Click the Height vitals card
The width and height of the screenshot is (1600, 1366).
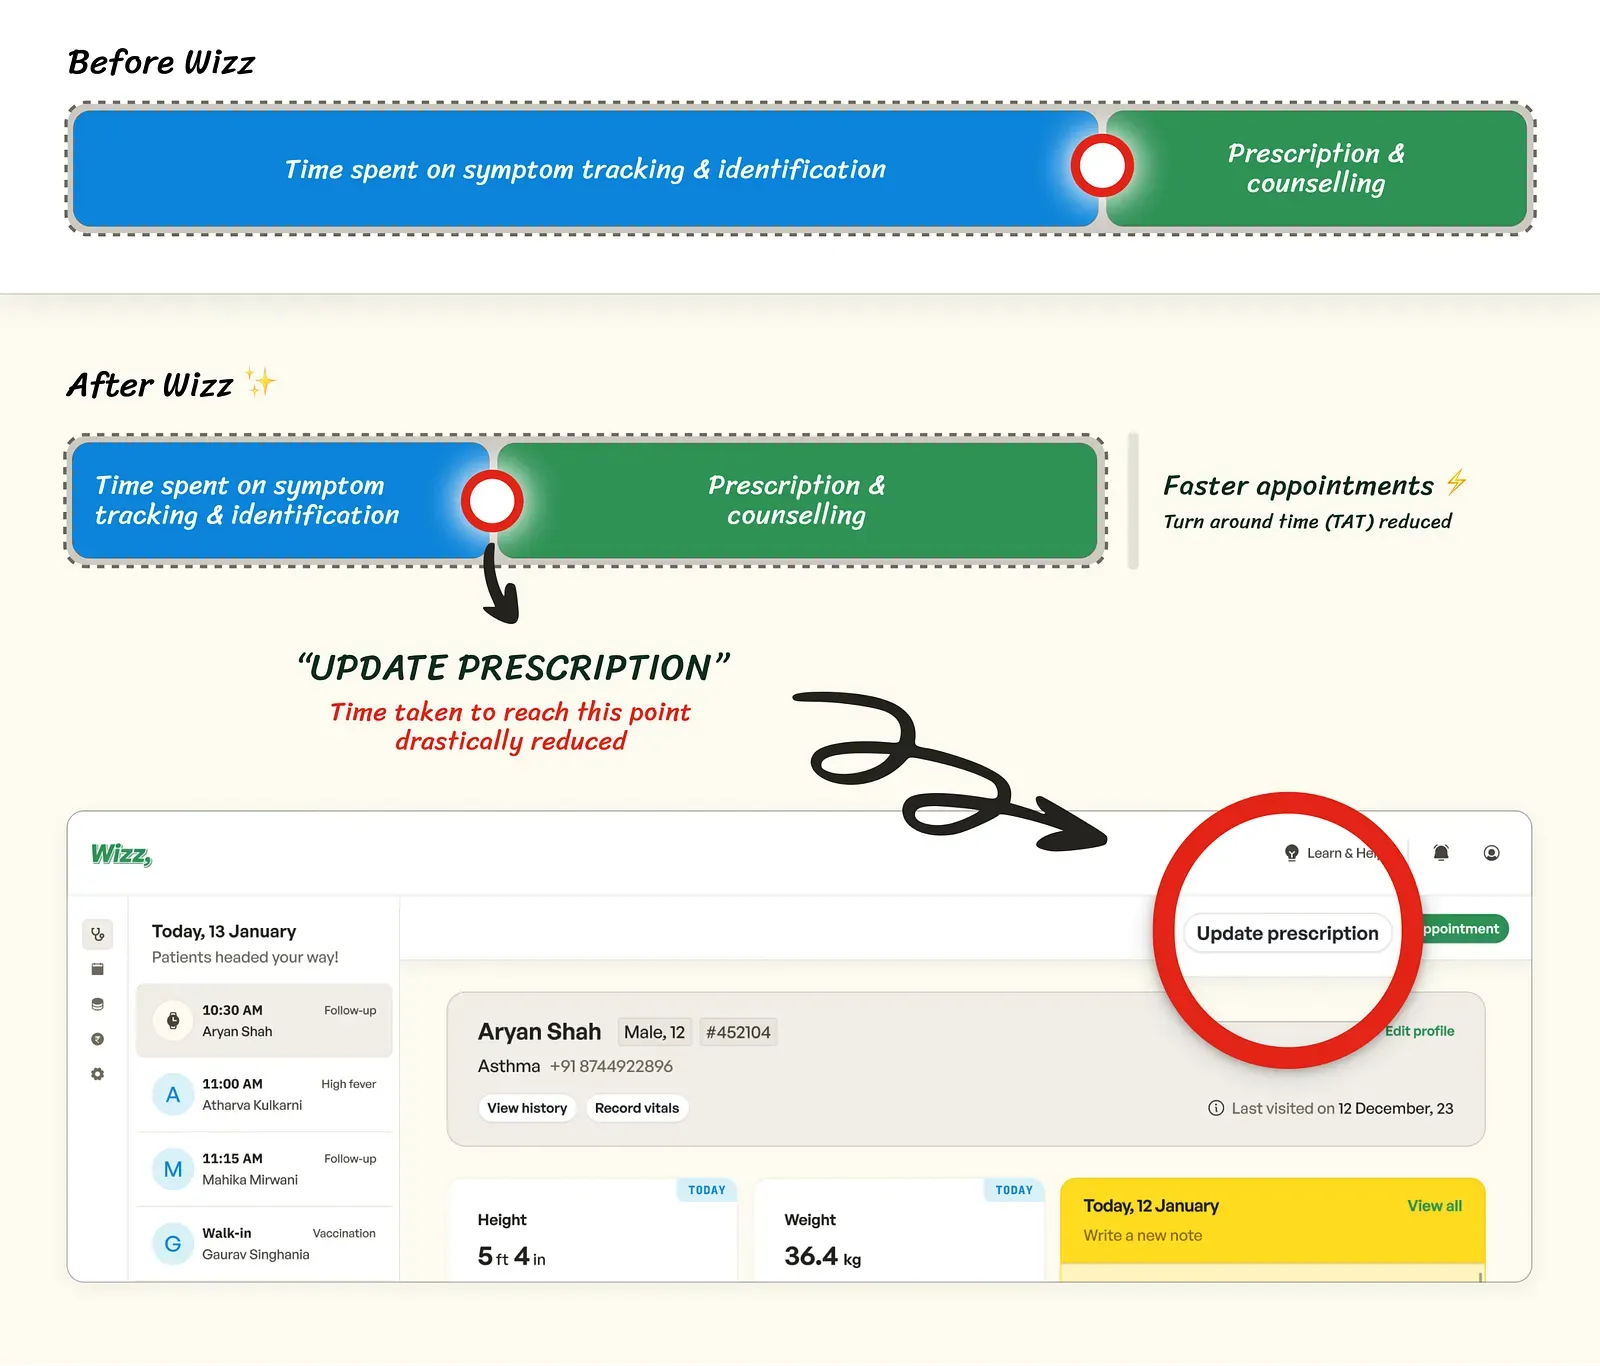tap(593, 1231)
